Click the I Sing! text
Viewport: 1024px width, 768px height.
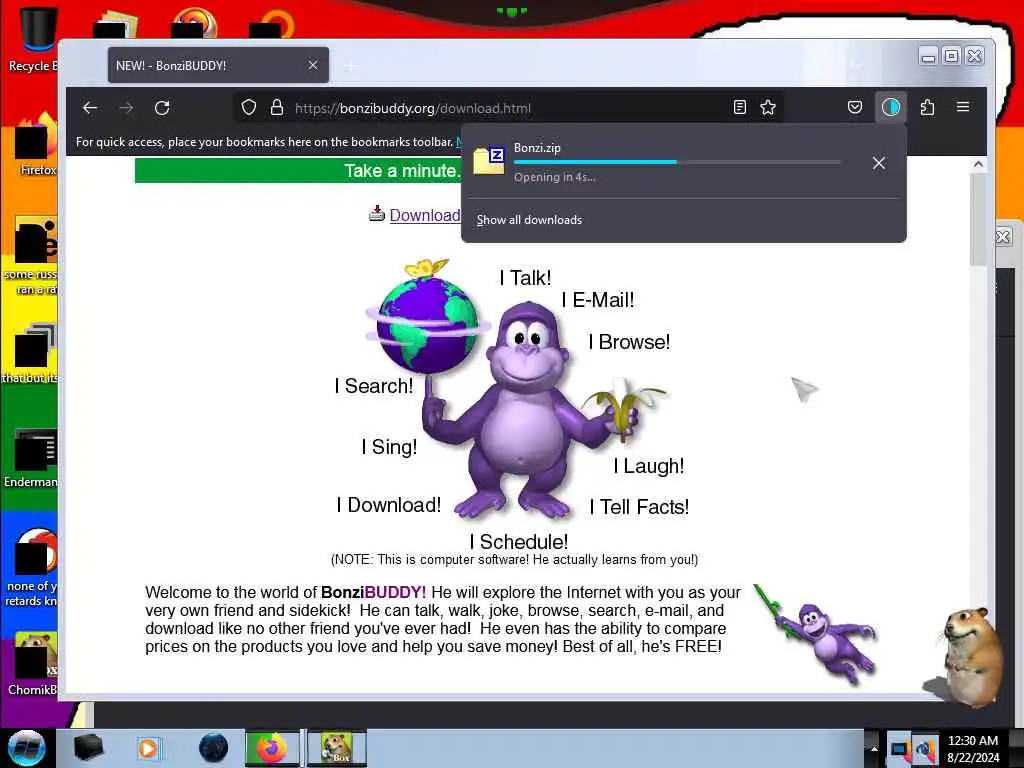[389, 447]
